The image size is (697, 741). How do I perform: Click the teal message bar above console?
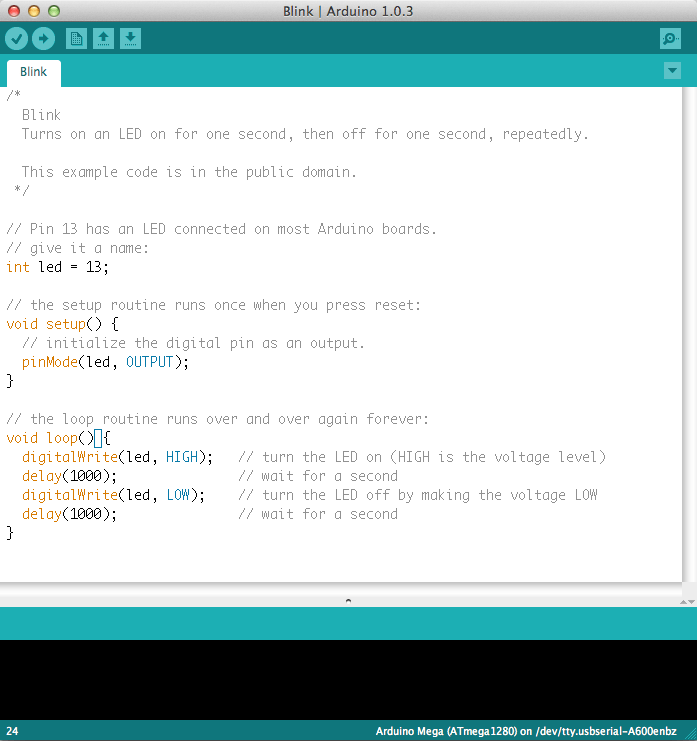[x=348, y=623]
